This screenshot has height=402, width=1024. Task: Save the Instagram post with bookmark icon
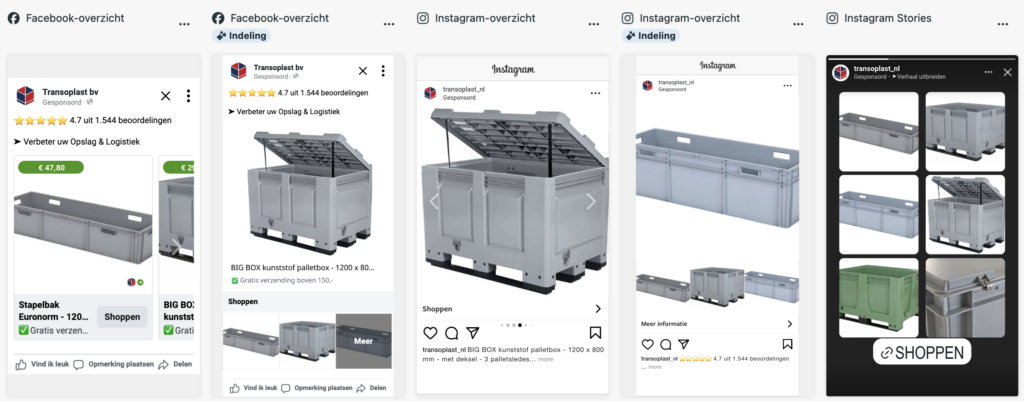click(x=595, y=333)
